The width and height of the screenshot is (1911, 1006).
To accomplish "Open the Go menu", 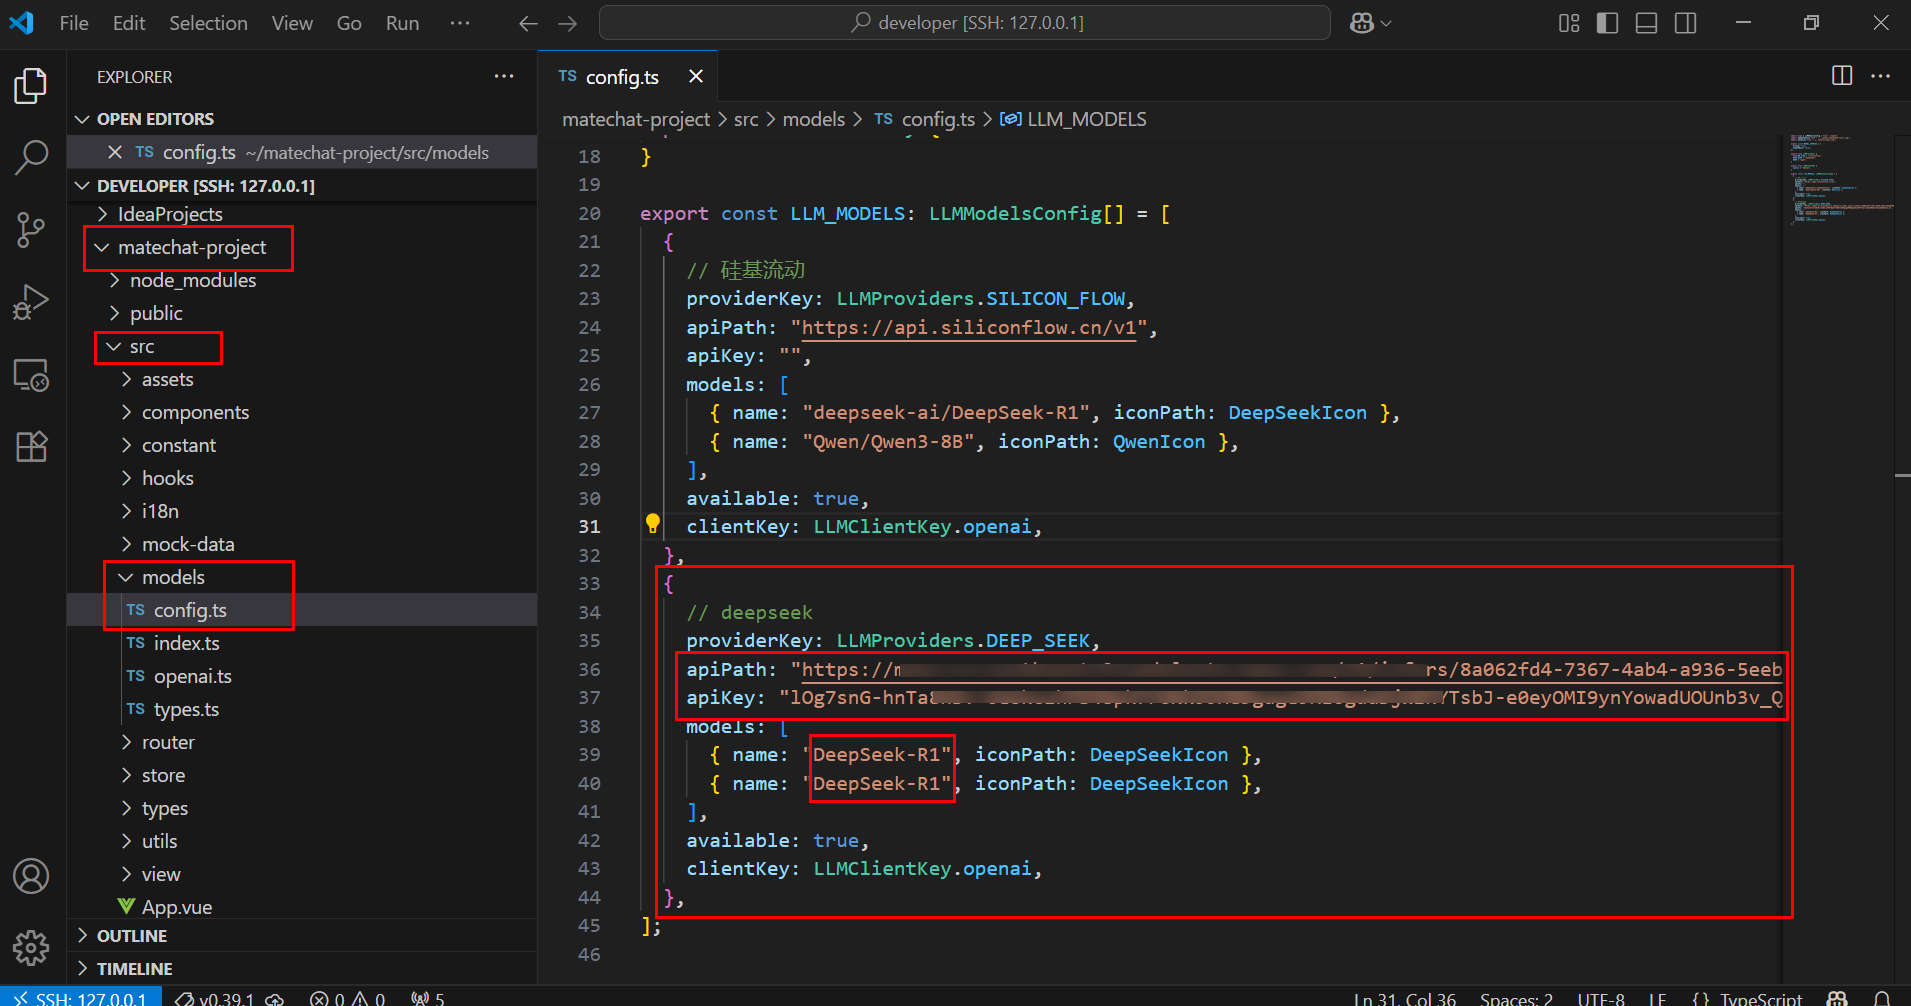I will (x=349, y=23).
